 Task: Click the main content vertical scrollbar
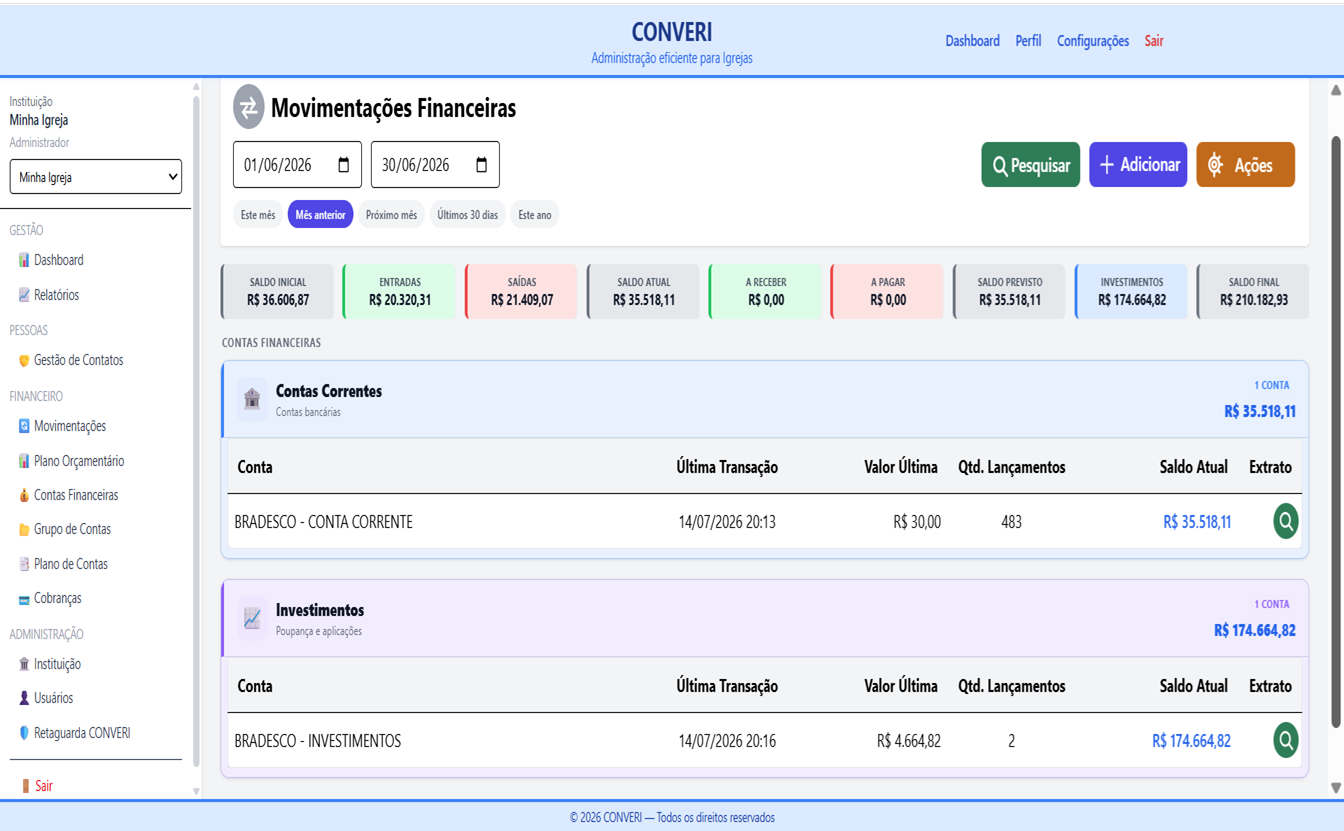[x=1336, y=430]
